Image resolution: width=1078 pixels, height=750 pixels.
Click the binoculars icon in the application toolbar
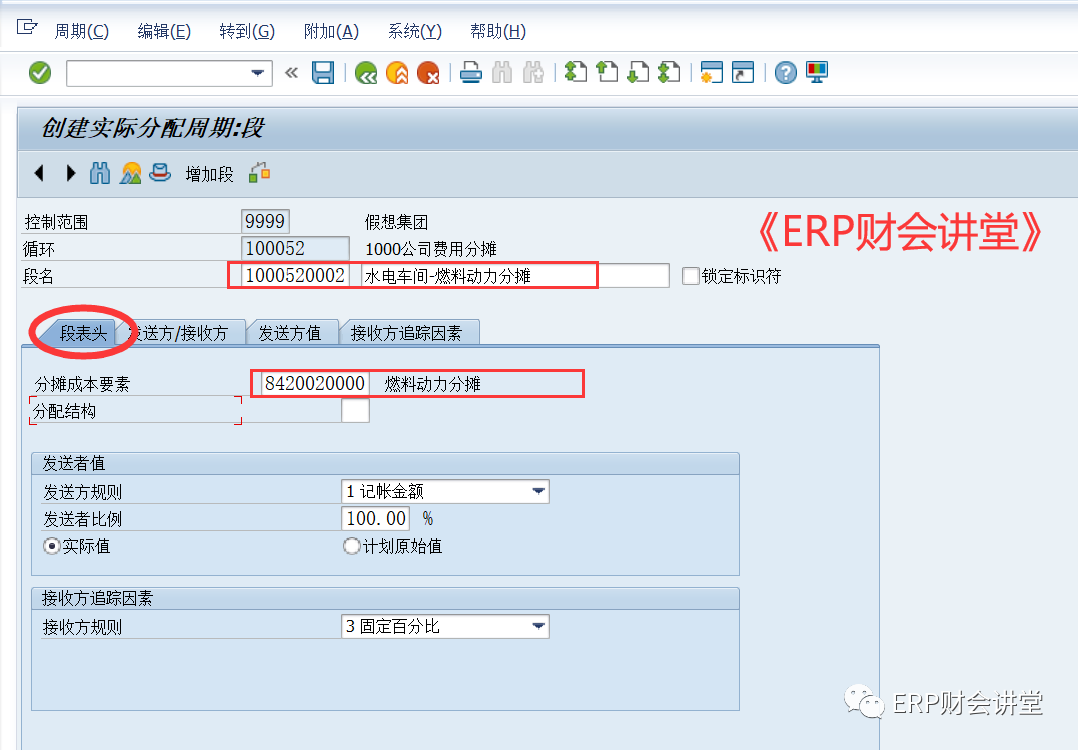[100, 173]
